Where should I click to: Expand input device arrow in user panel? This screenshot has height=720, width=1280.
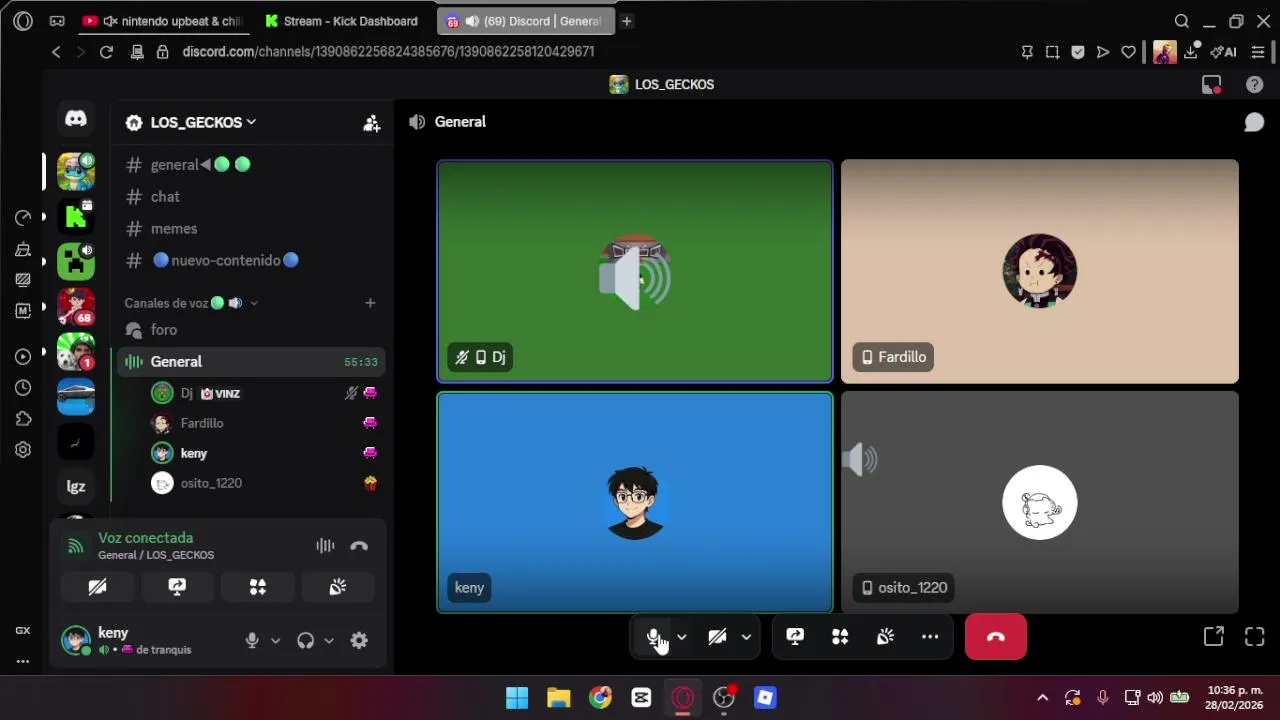(x=275, y=641)
